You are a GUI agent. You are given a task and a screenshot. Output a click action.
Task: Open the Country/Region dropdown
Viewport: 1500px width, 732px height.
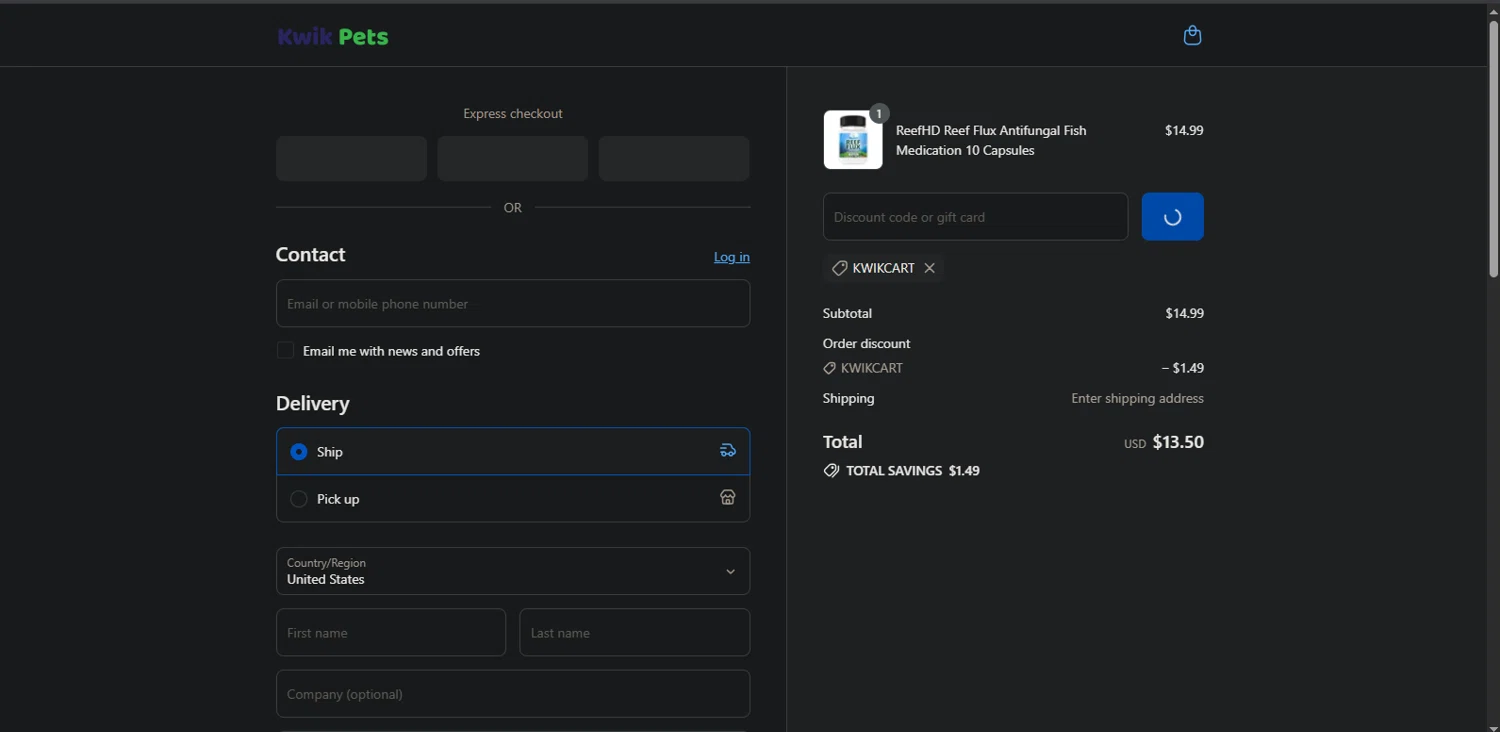pos(513,571)
